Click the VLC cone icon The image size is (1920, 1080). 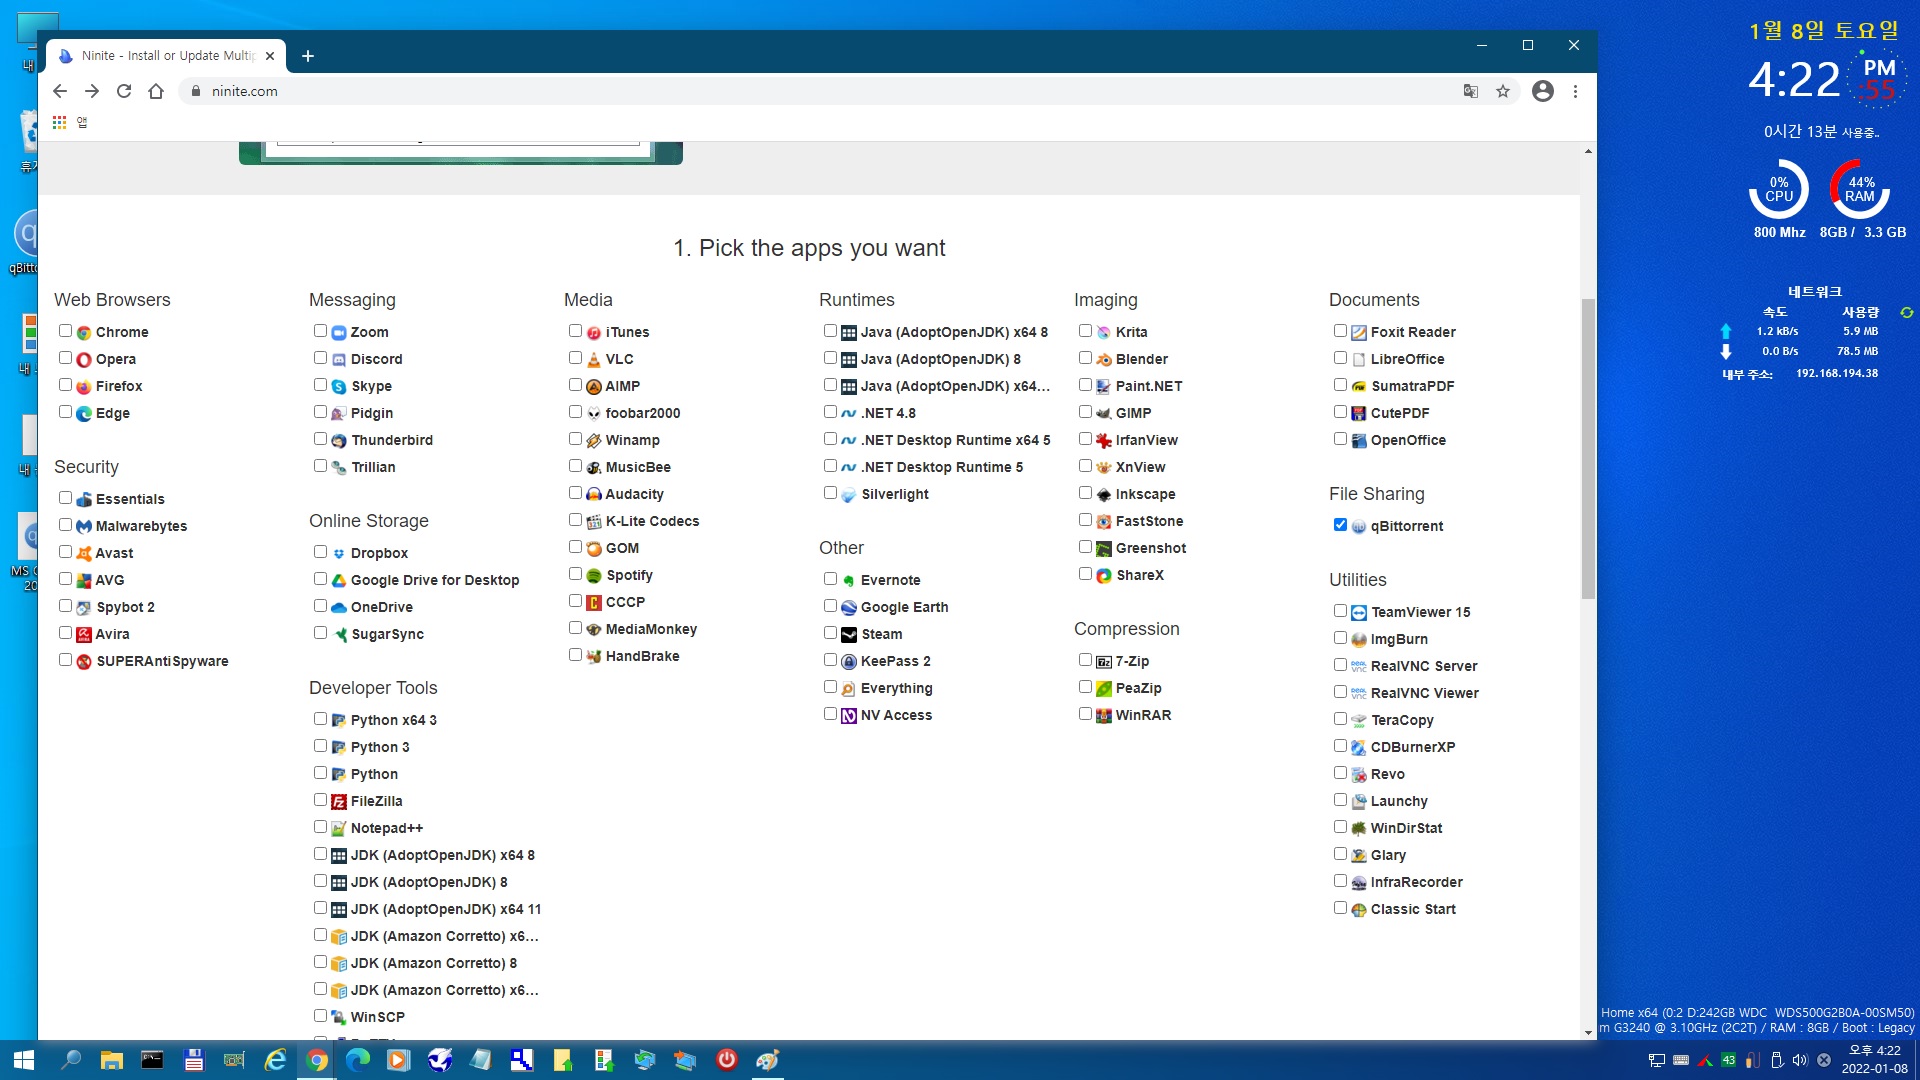point(594,359)
